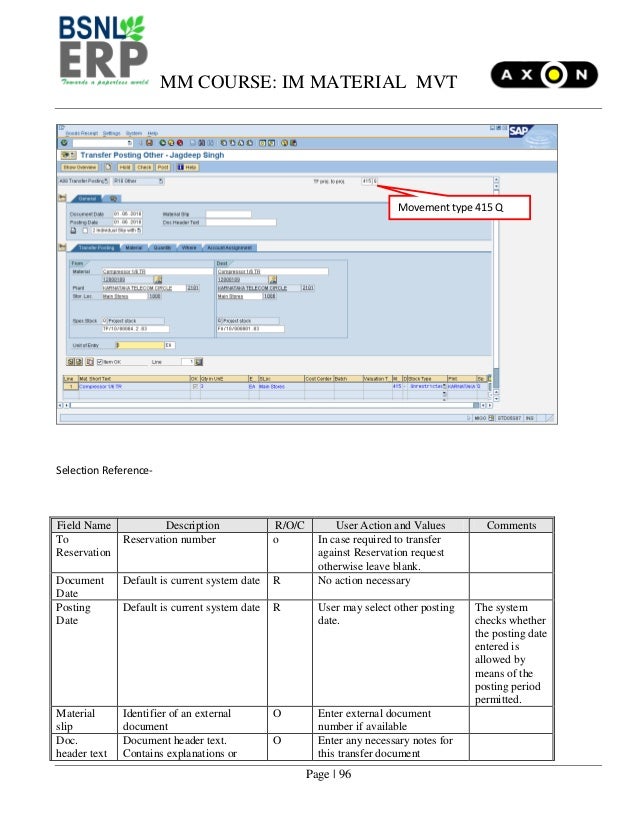The image size is (638, 826).
Task: Switch to the Where tab
Action: (x=189, y=248)
